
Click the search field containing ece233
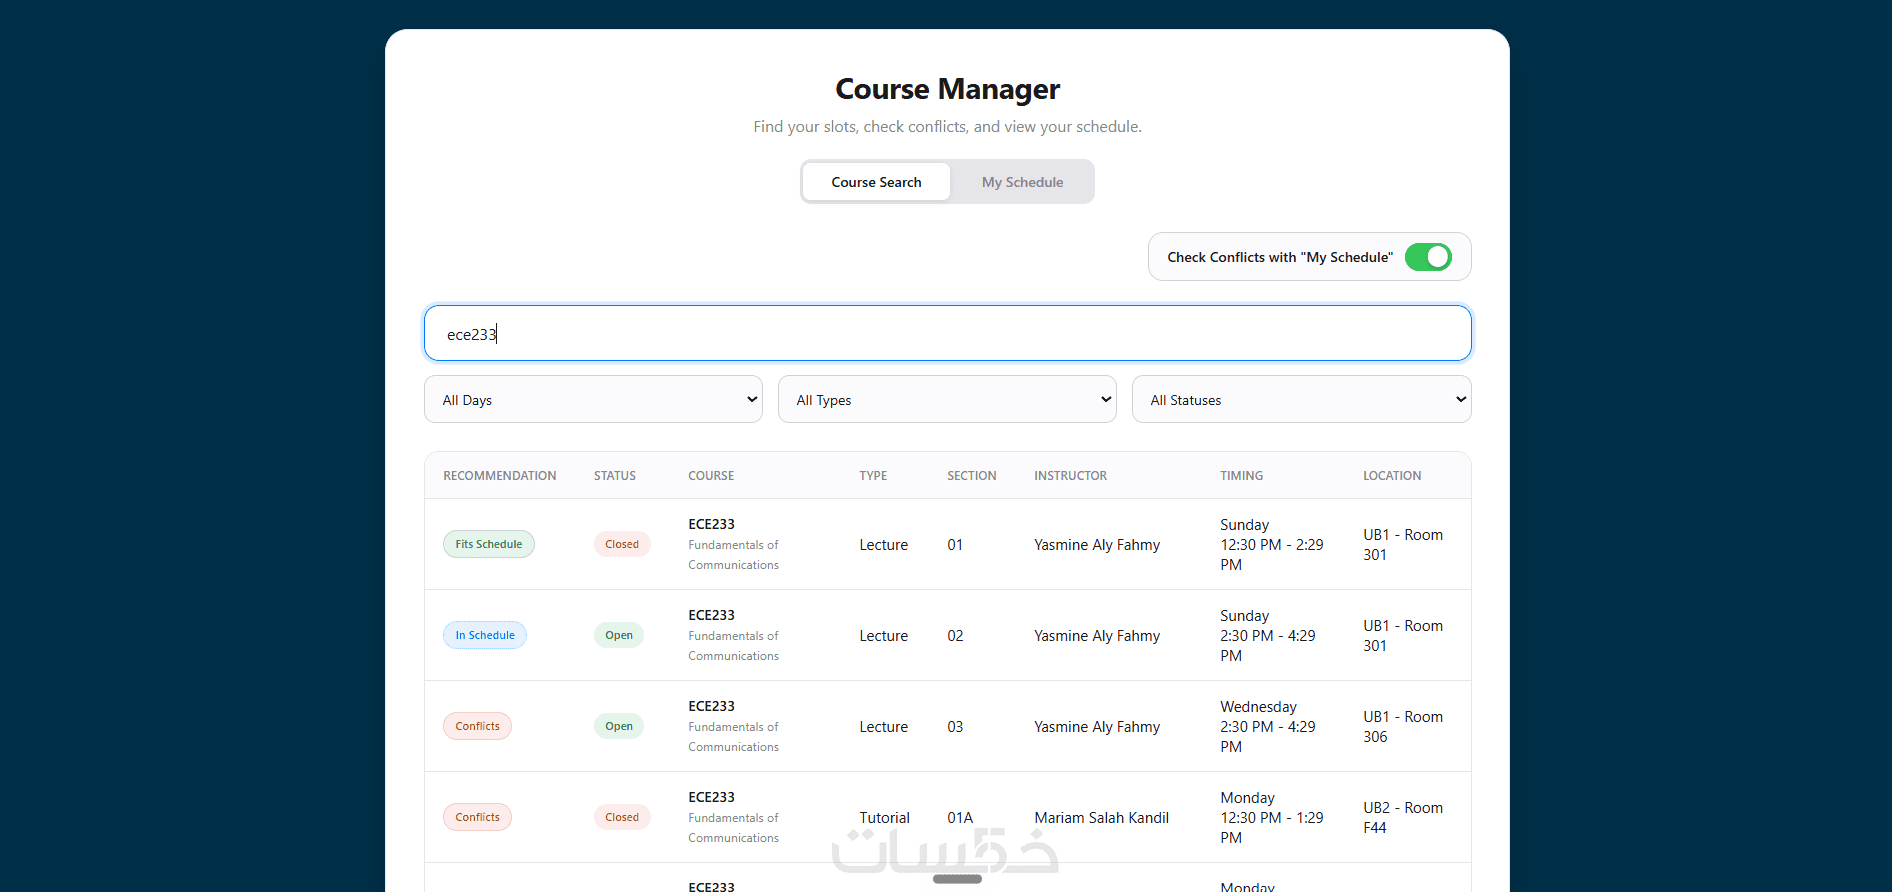pyautogui.click(x=947, y=333)
